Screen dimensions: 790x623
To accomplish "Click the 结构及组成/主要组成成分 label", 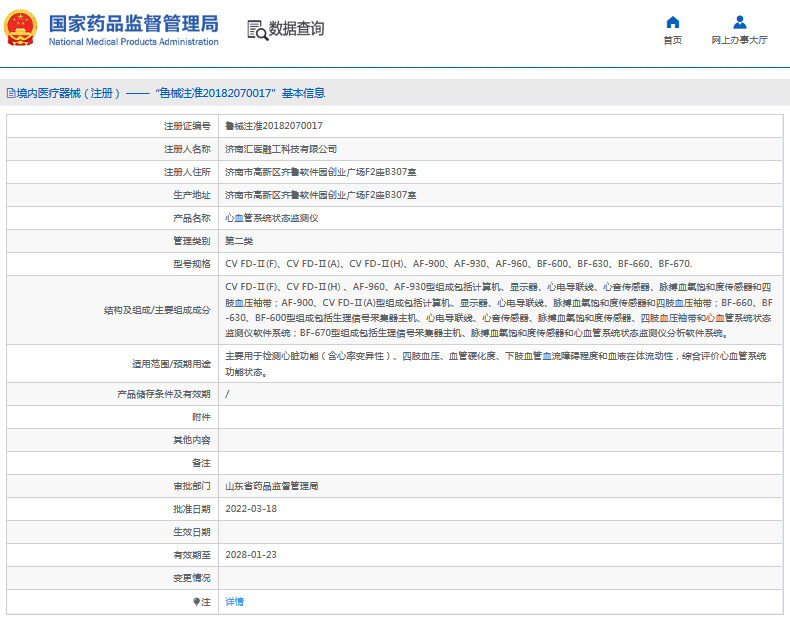I will 157,310.
